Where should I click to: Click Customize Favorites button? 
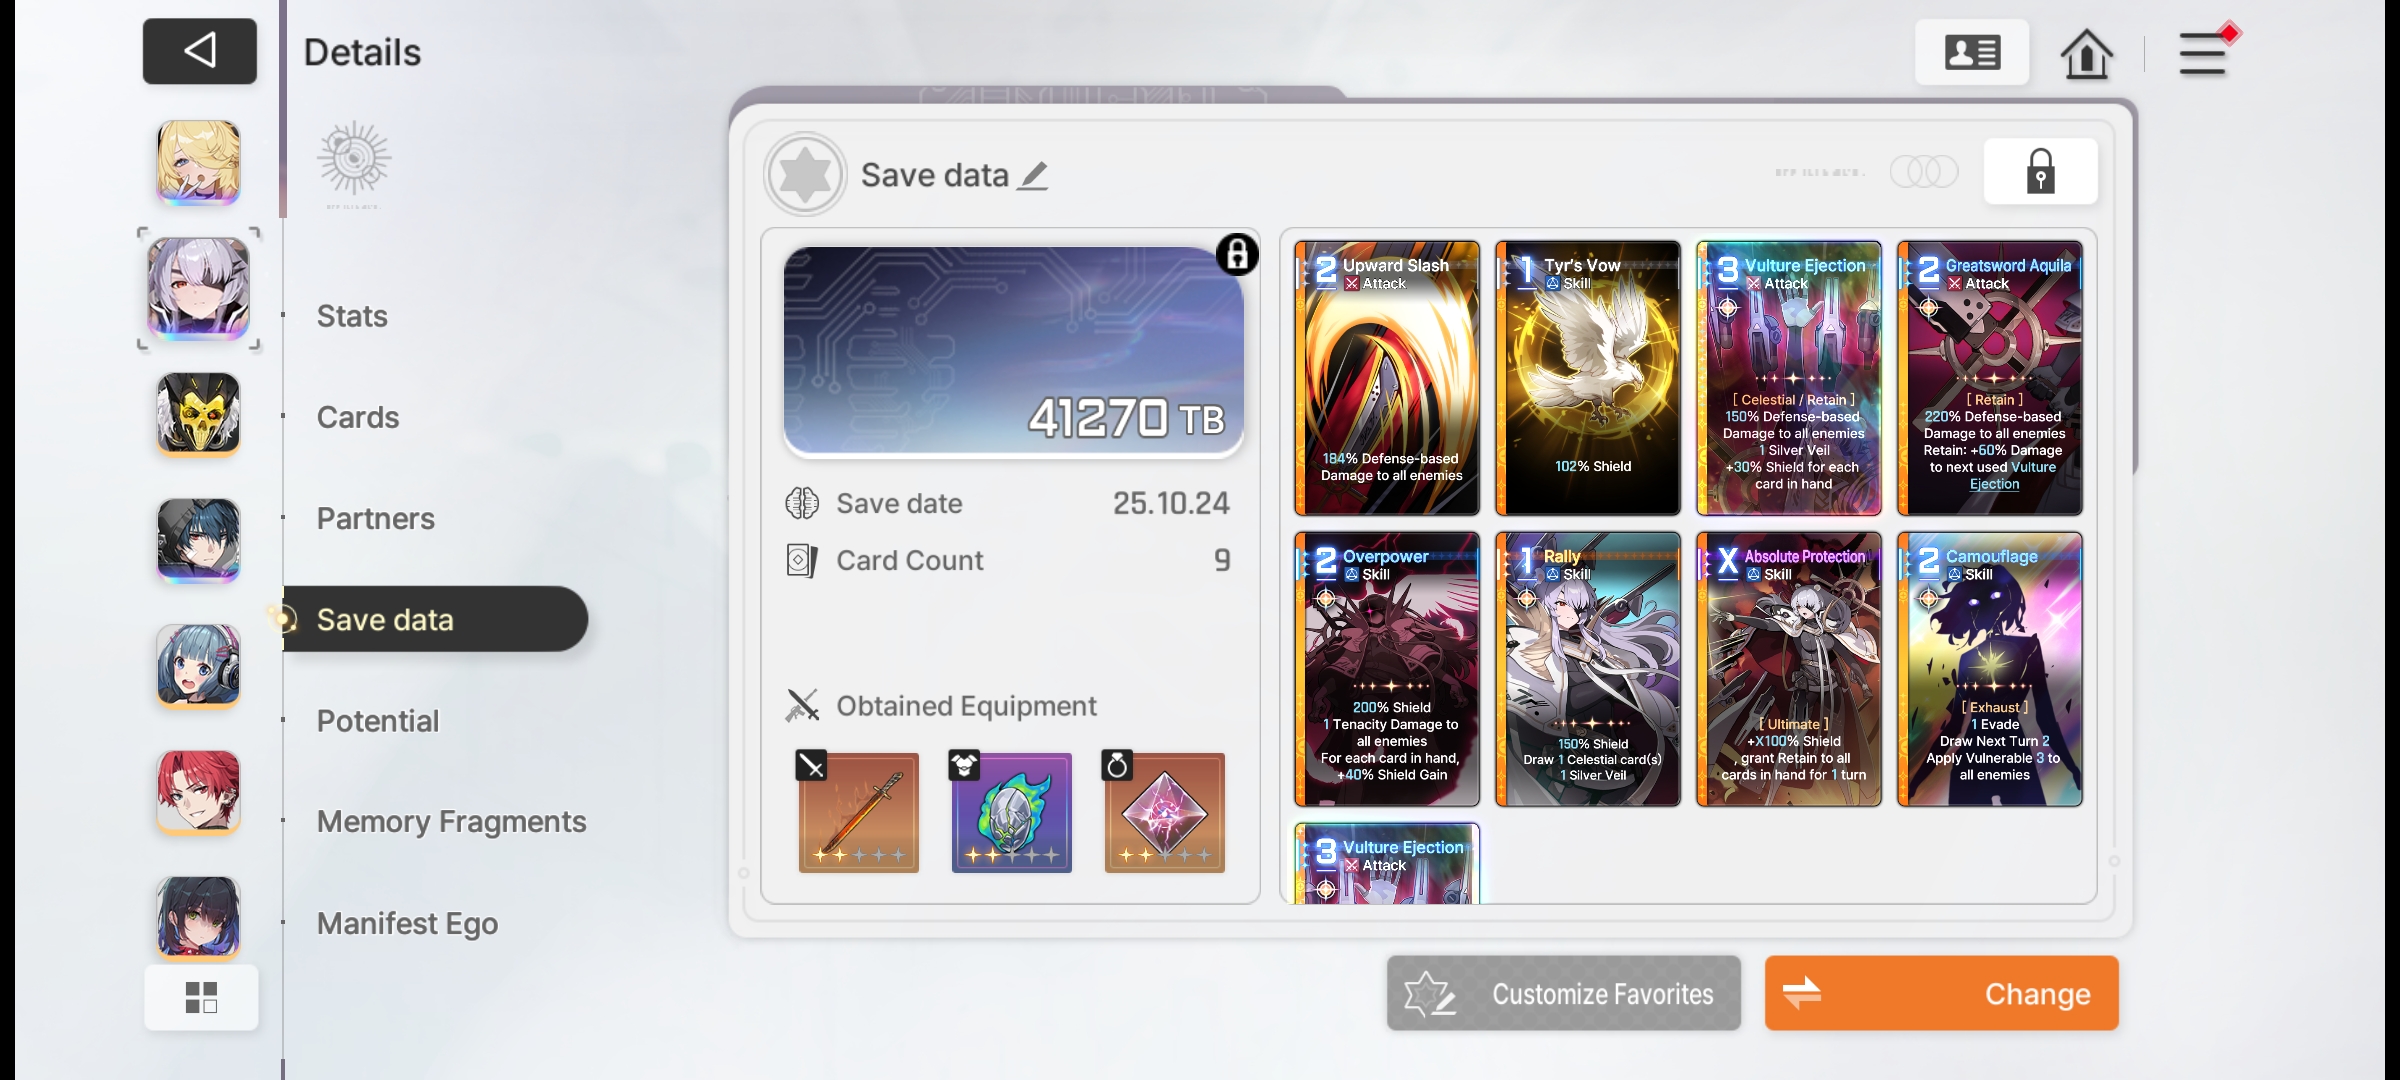(x=1563, y=993)
